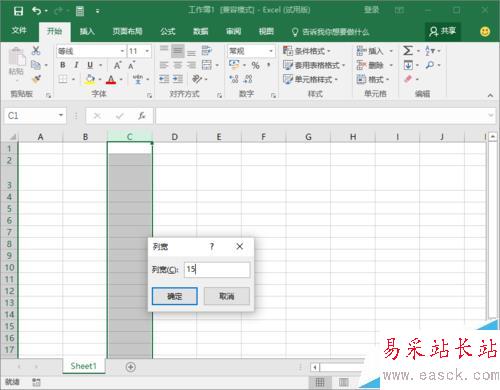This screenshot has width=500, height=390.
Task: Click the Sort and Filter icon
Action: (430, 51)
